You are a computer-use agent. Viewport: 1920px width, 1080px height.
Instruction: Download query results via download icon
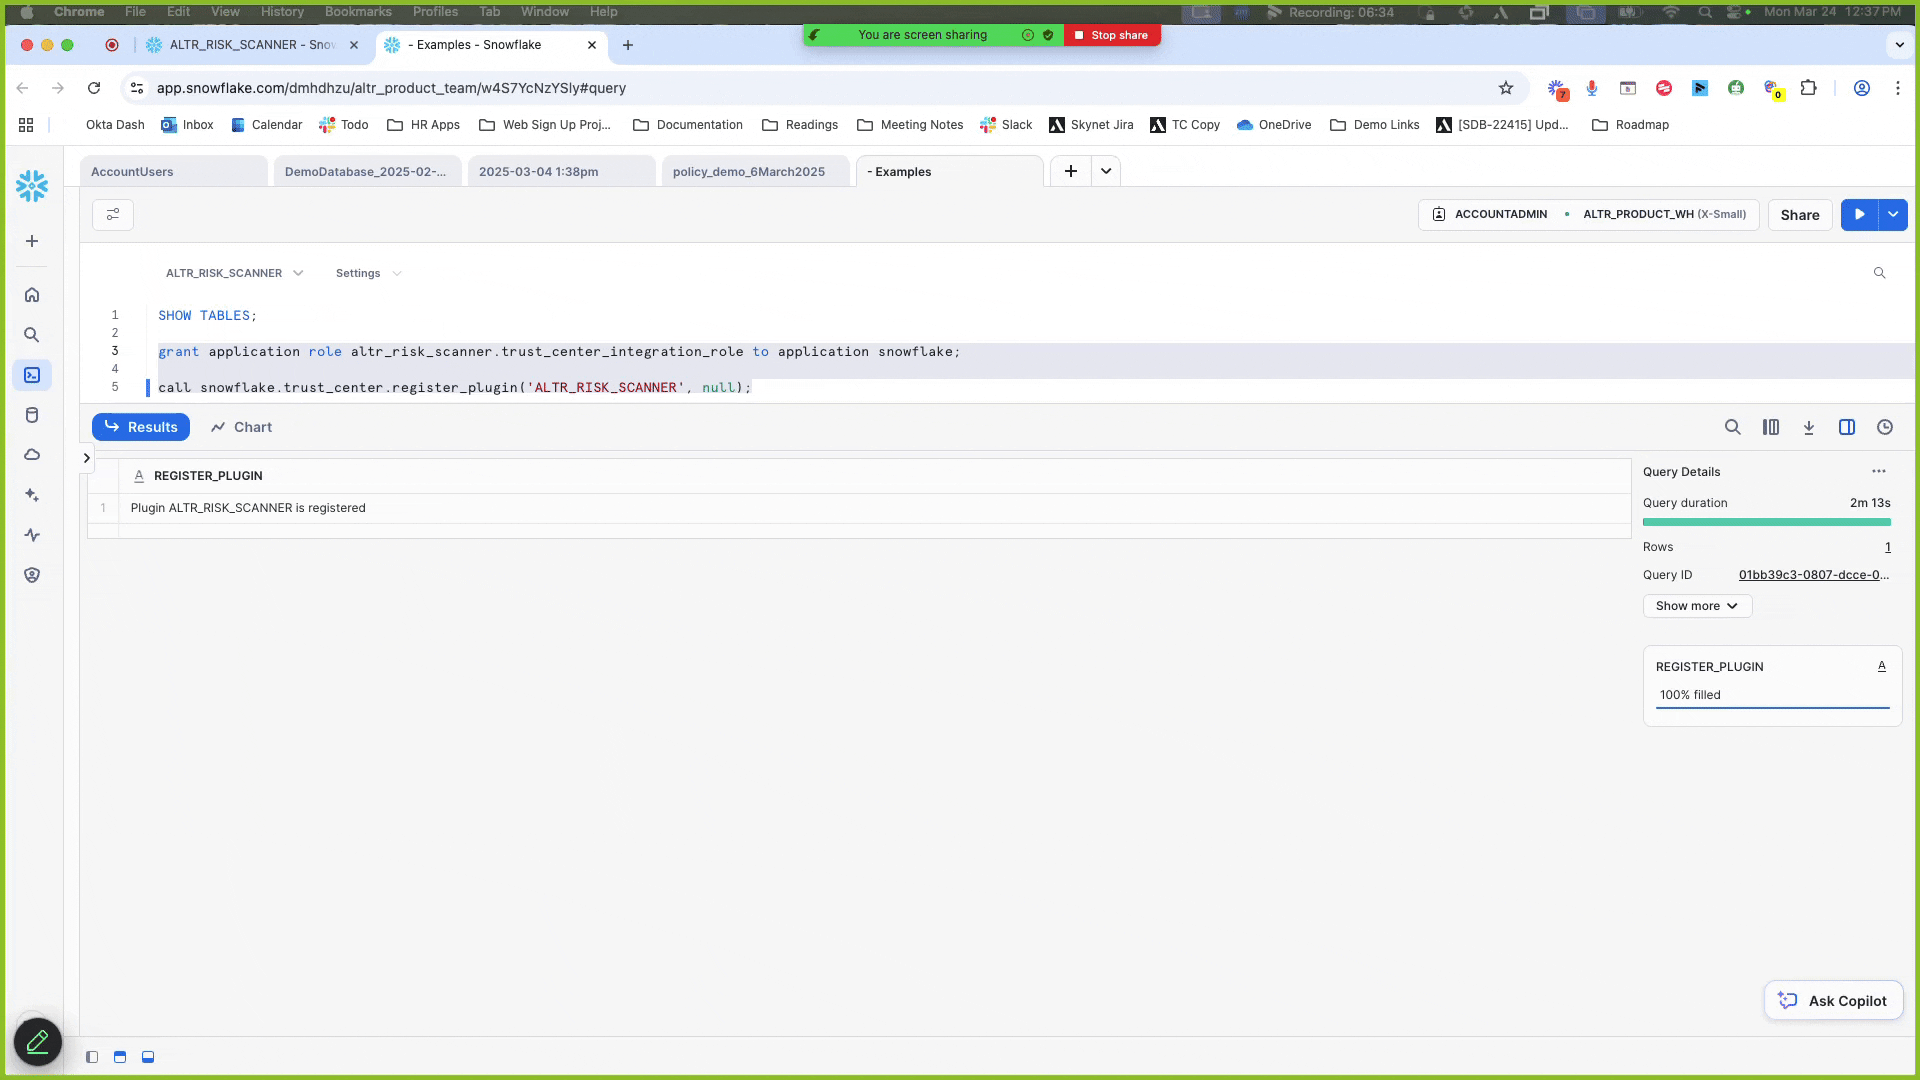pos(1809,427)
